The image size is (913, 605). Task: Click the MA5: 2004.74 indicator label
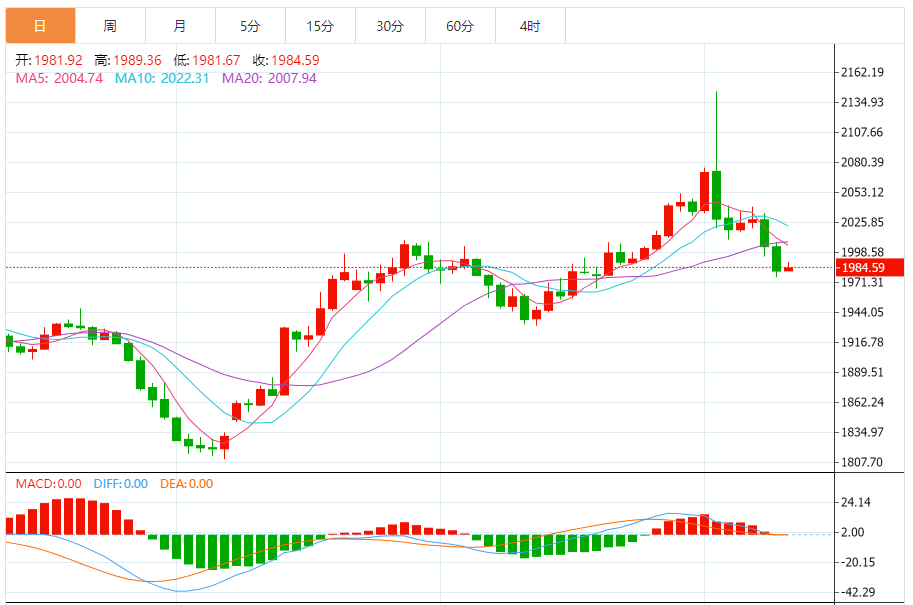click(x=59, y=78)
